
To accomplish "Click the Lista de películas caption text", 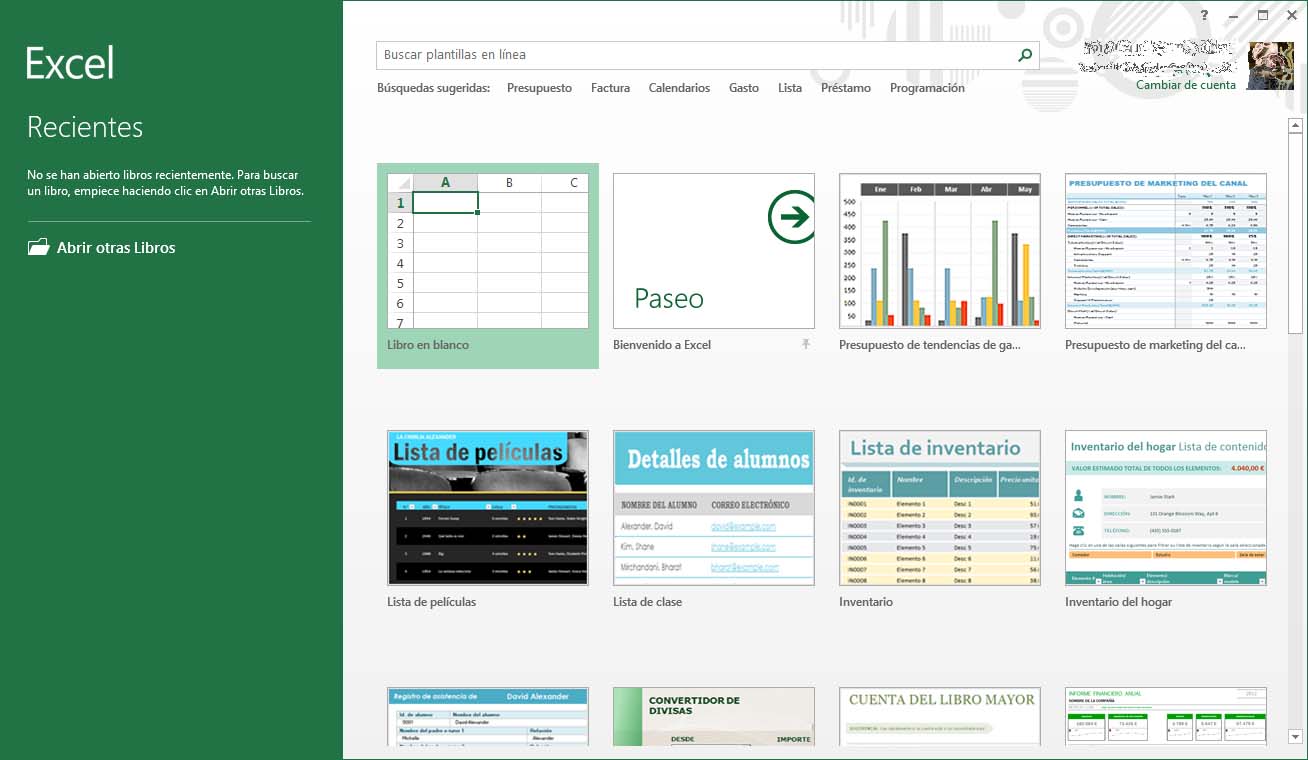I will [x=432, y=602].
